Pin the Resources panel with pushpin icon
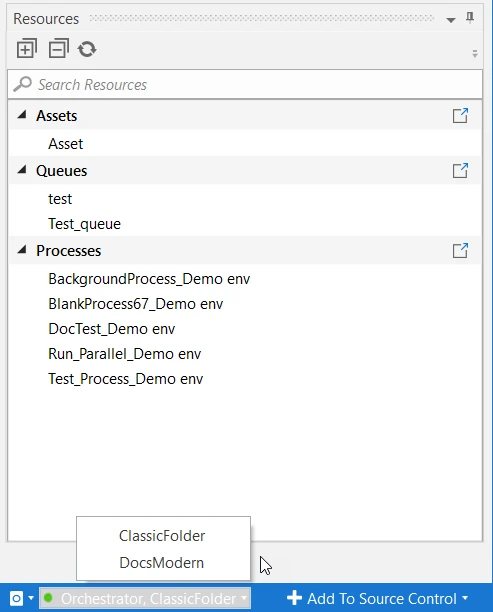 pyautogui.click(x=470, y=18)
